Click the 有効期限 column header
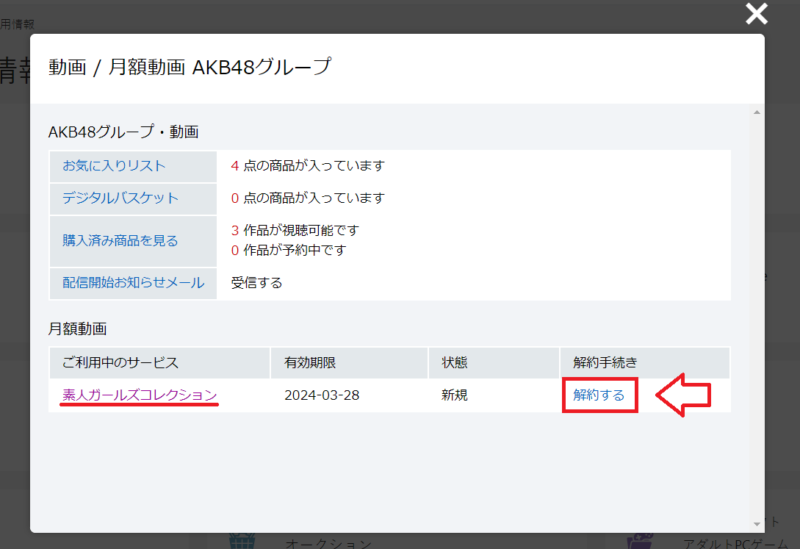The image size is (800, 549). [x=349, y=363]
